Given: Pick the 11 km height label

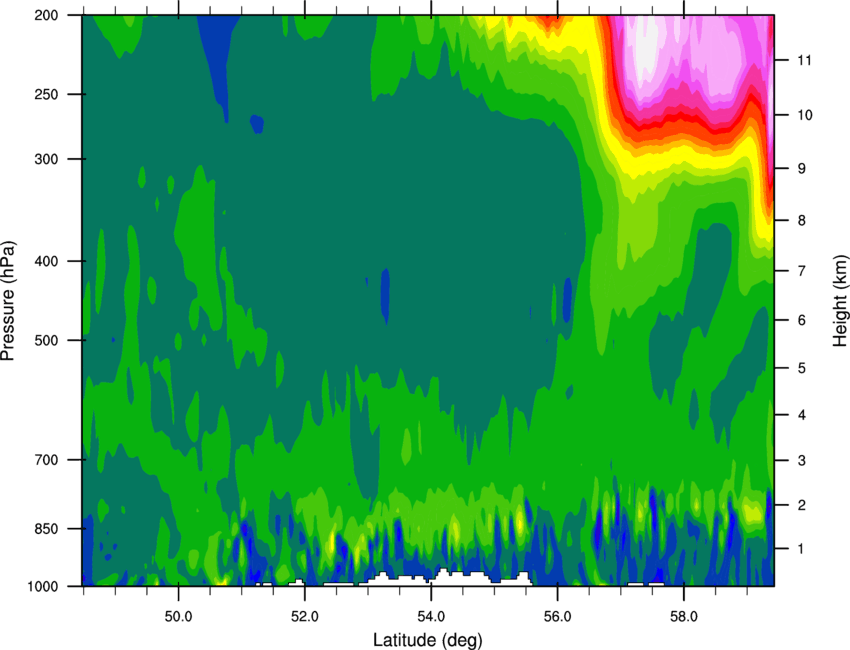Looking at the screenshot, I should coord(804,60).
